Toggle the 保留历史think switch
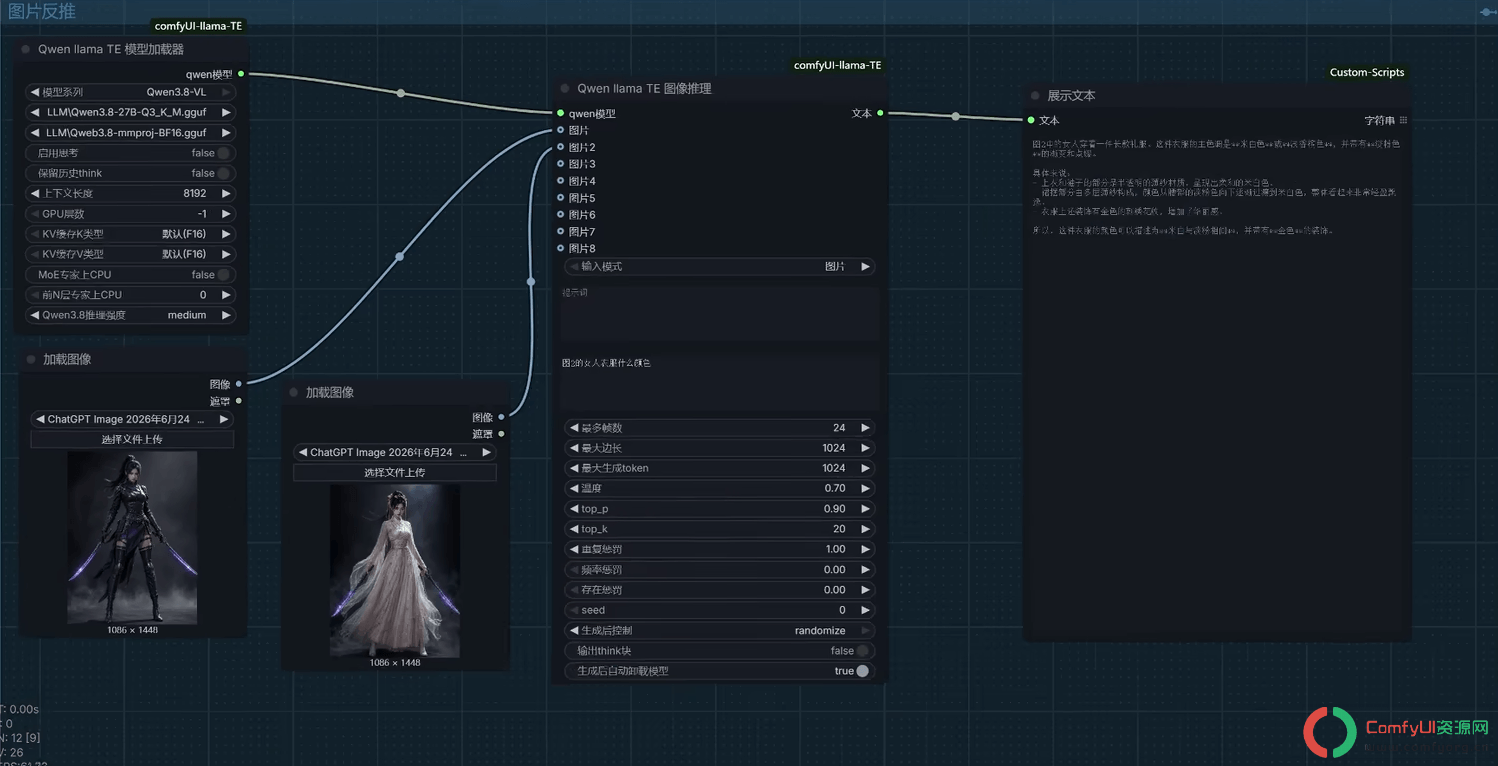The width and height of the screenshot is (1498, 766). tap(224, 173)
